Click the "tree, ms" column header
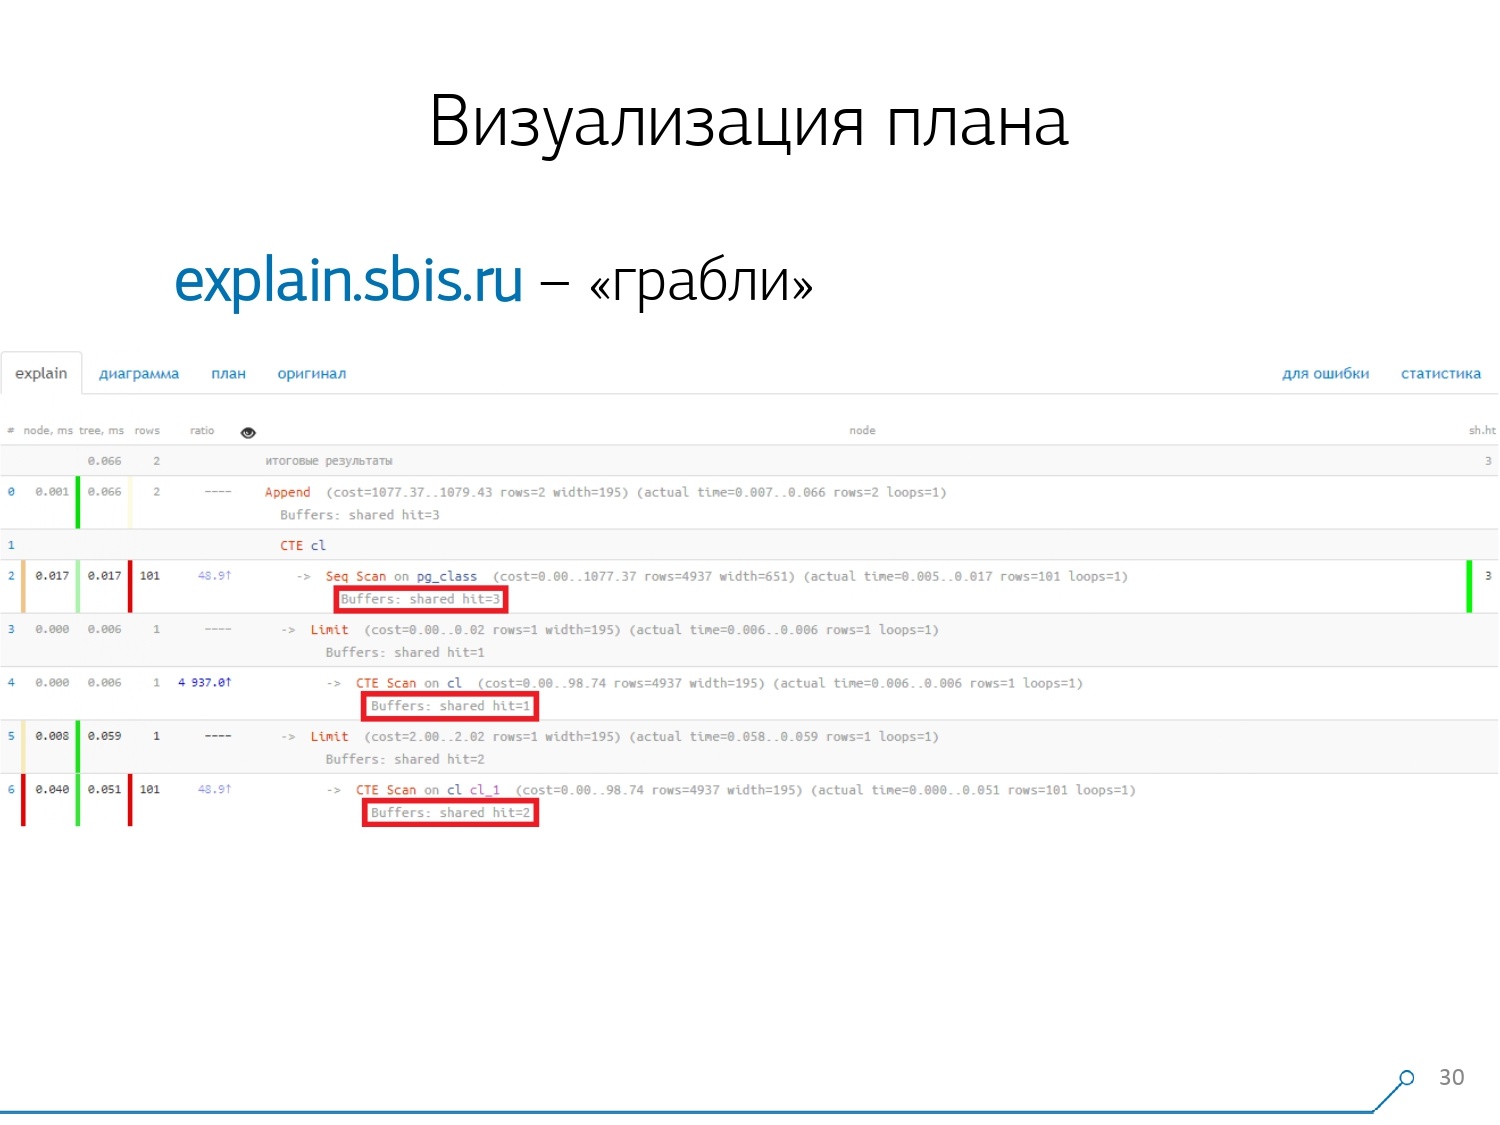The image size is (1500, 1125). pos(101,431)
